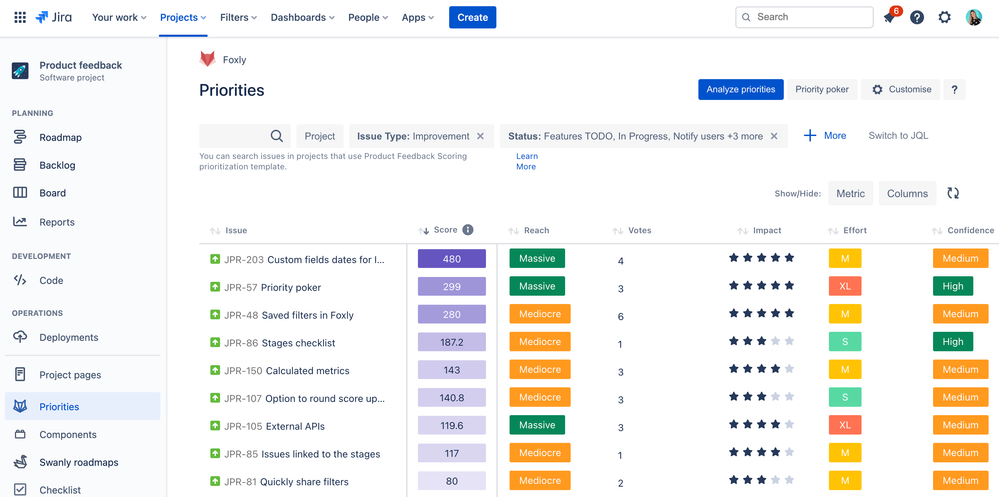This screenshot has width=999, height=497.
Task: Click Analyze priorities button
Action: tap(741, 90)
